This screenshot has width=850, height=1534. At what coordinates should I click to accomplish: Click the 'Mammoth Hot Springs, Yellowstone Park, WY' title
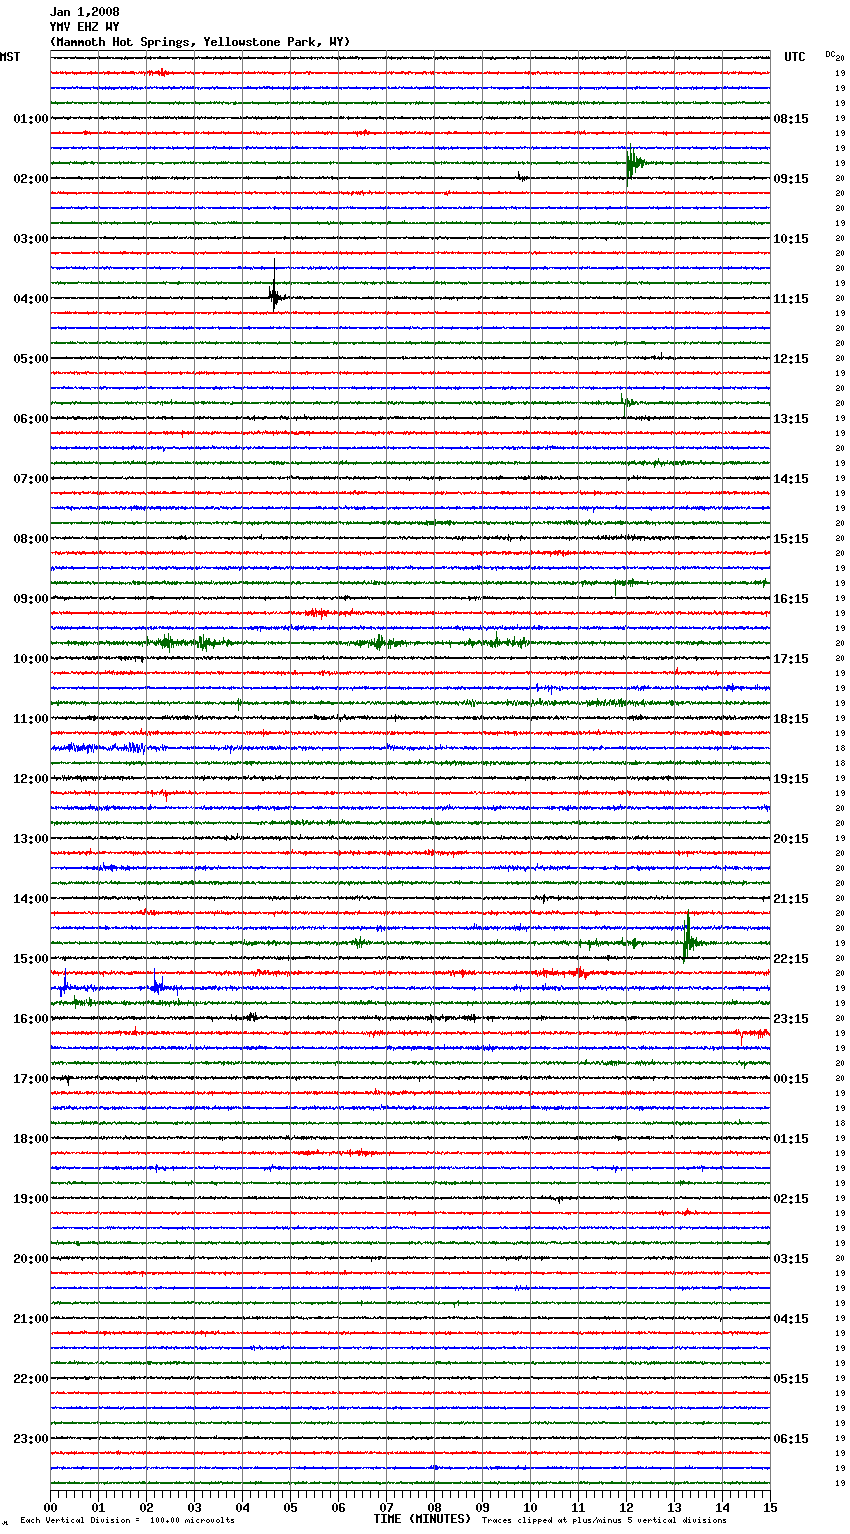[200, 42]
